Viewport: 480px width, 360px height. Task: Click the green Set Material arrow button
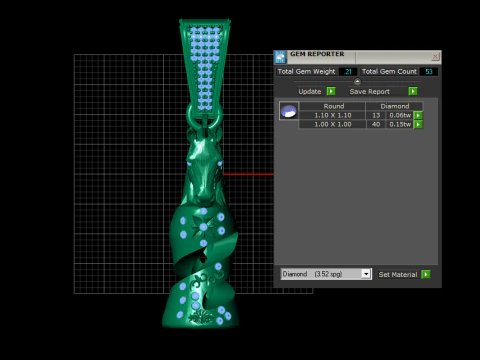[426, 274]
